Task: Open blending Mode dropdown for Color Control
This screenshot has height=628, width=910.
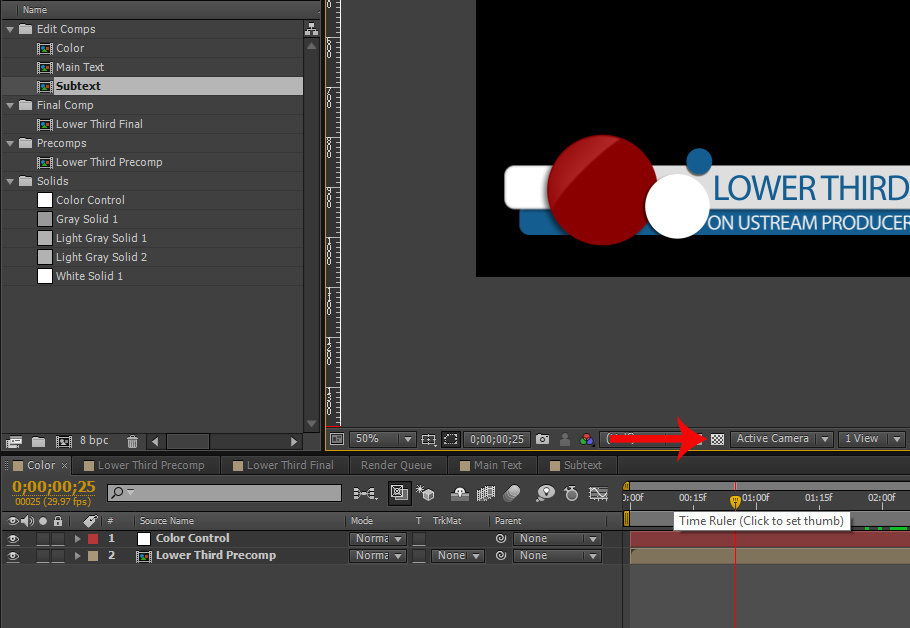Action: pyautogui.click(x=378, y=539)
